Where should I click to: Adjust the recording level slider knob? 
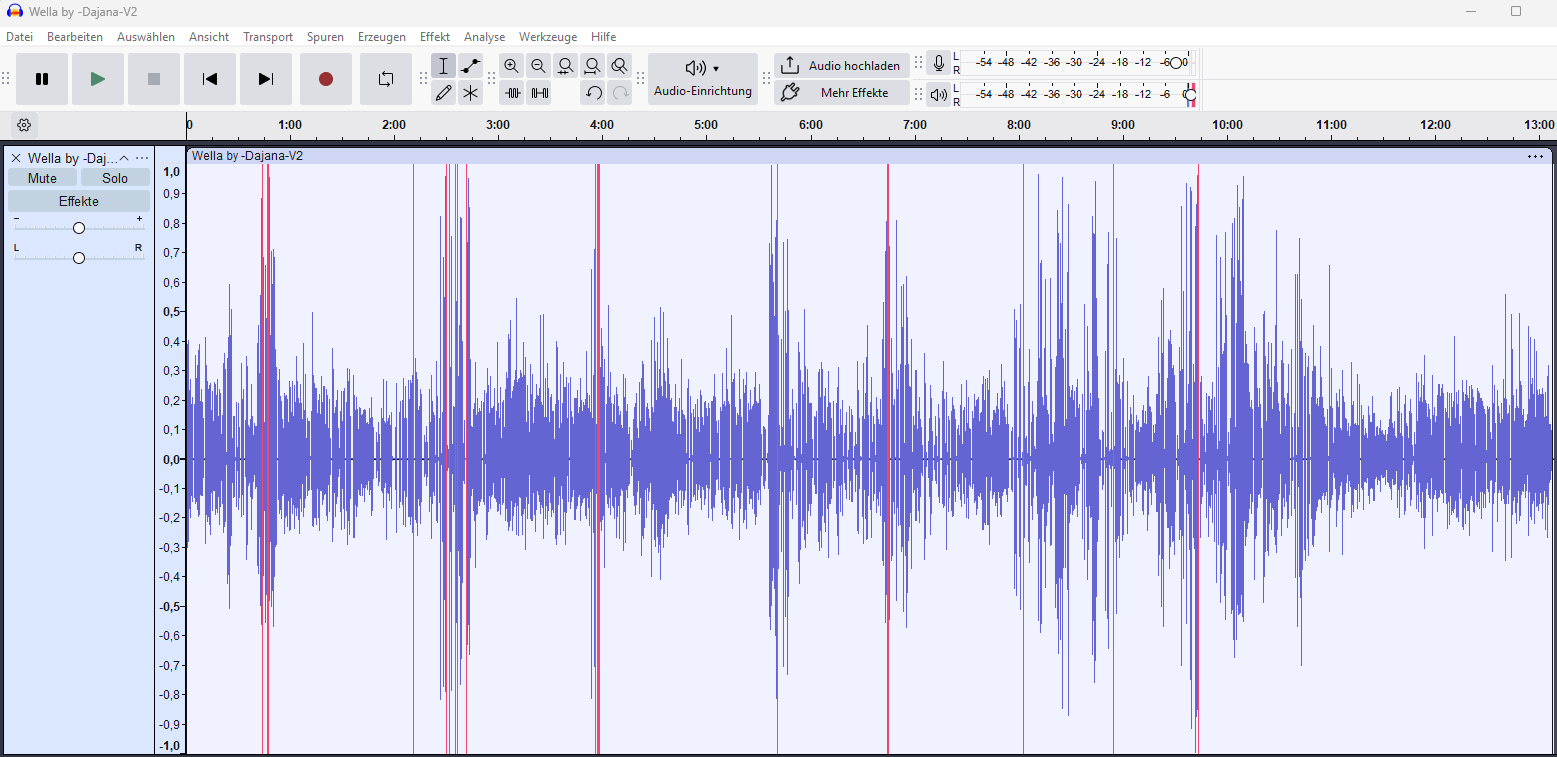pyautogui.click(x=1176, y=63)
